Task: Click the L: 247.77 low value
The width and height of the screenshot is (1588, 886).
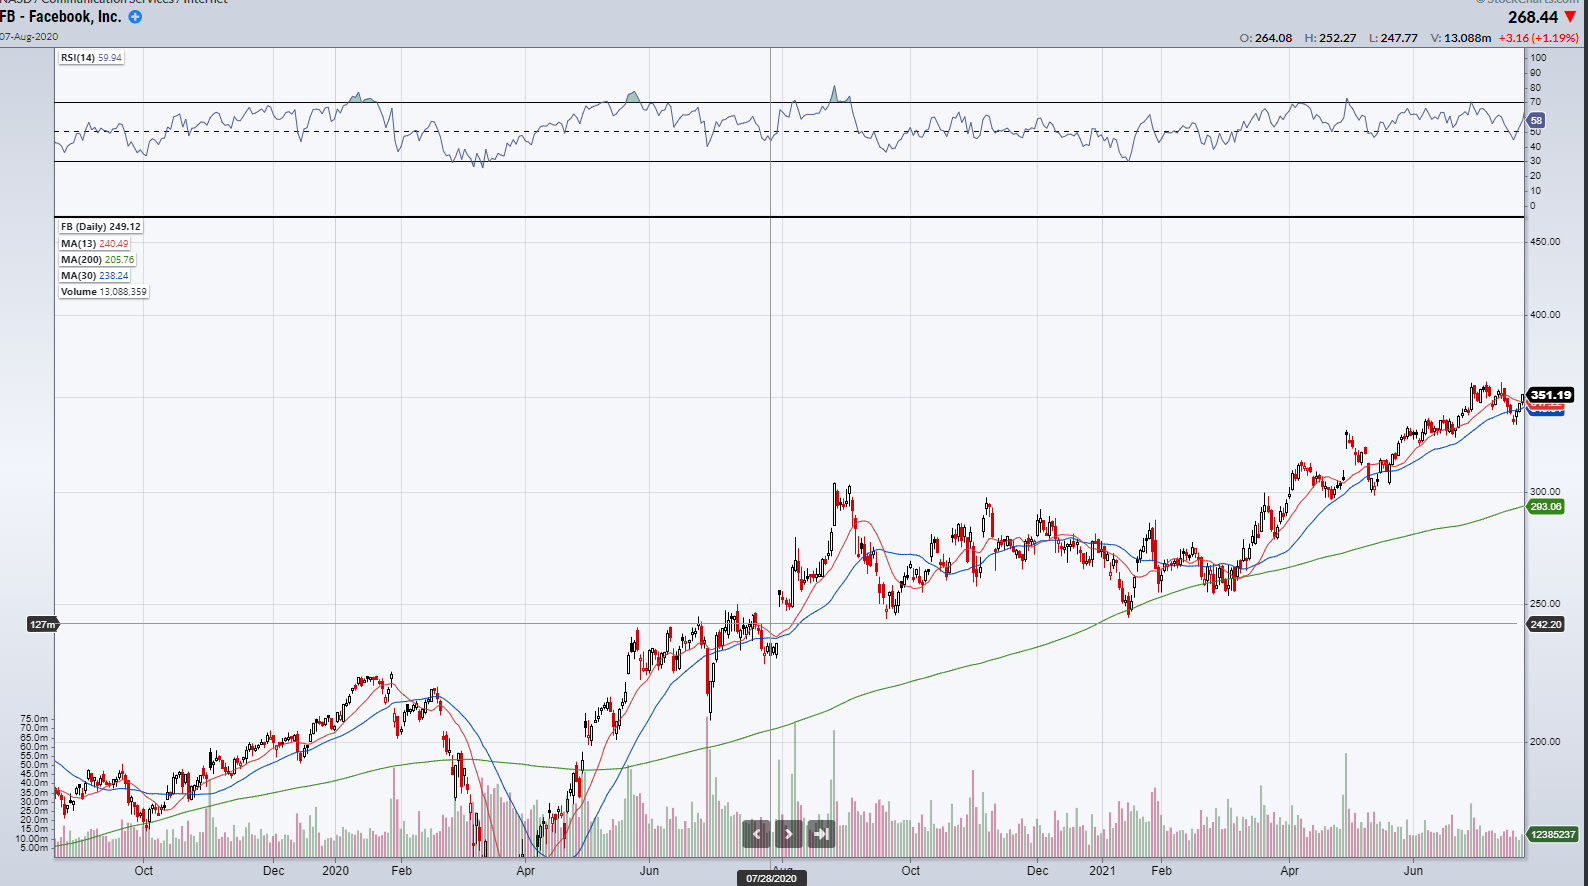Action: point(1393,38)
